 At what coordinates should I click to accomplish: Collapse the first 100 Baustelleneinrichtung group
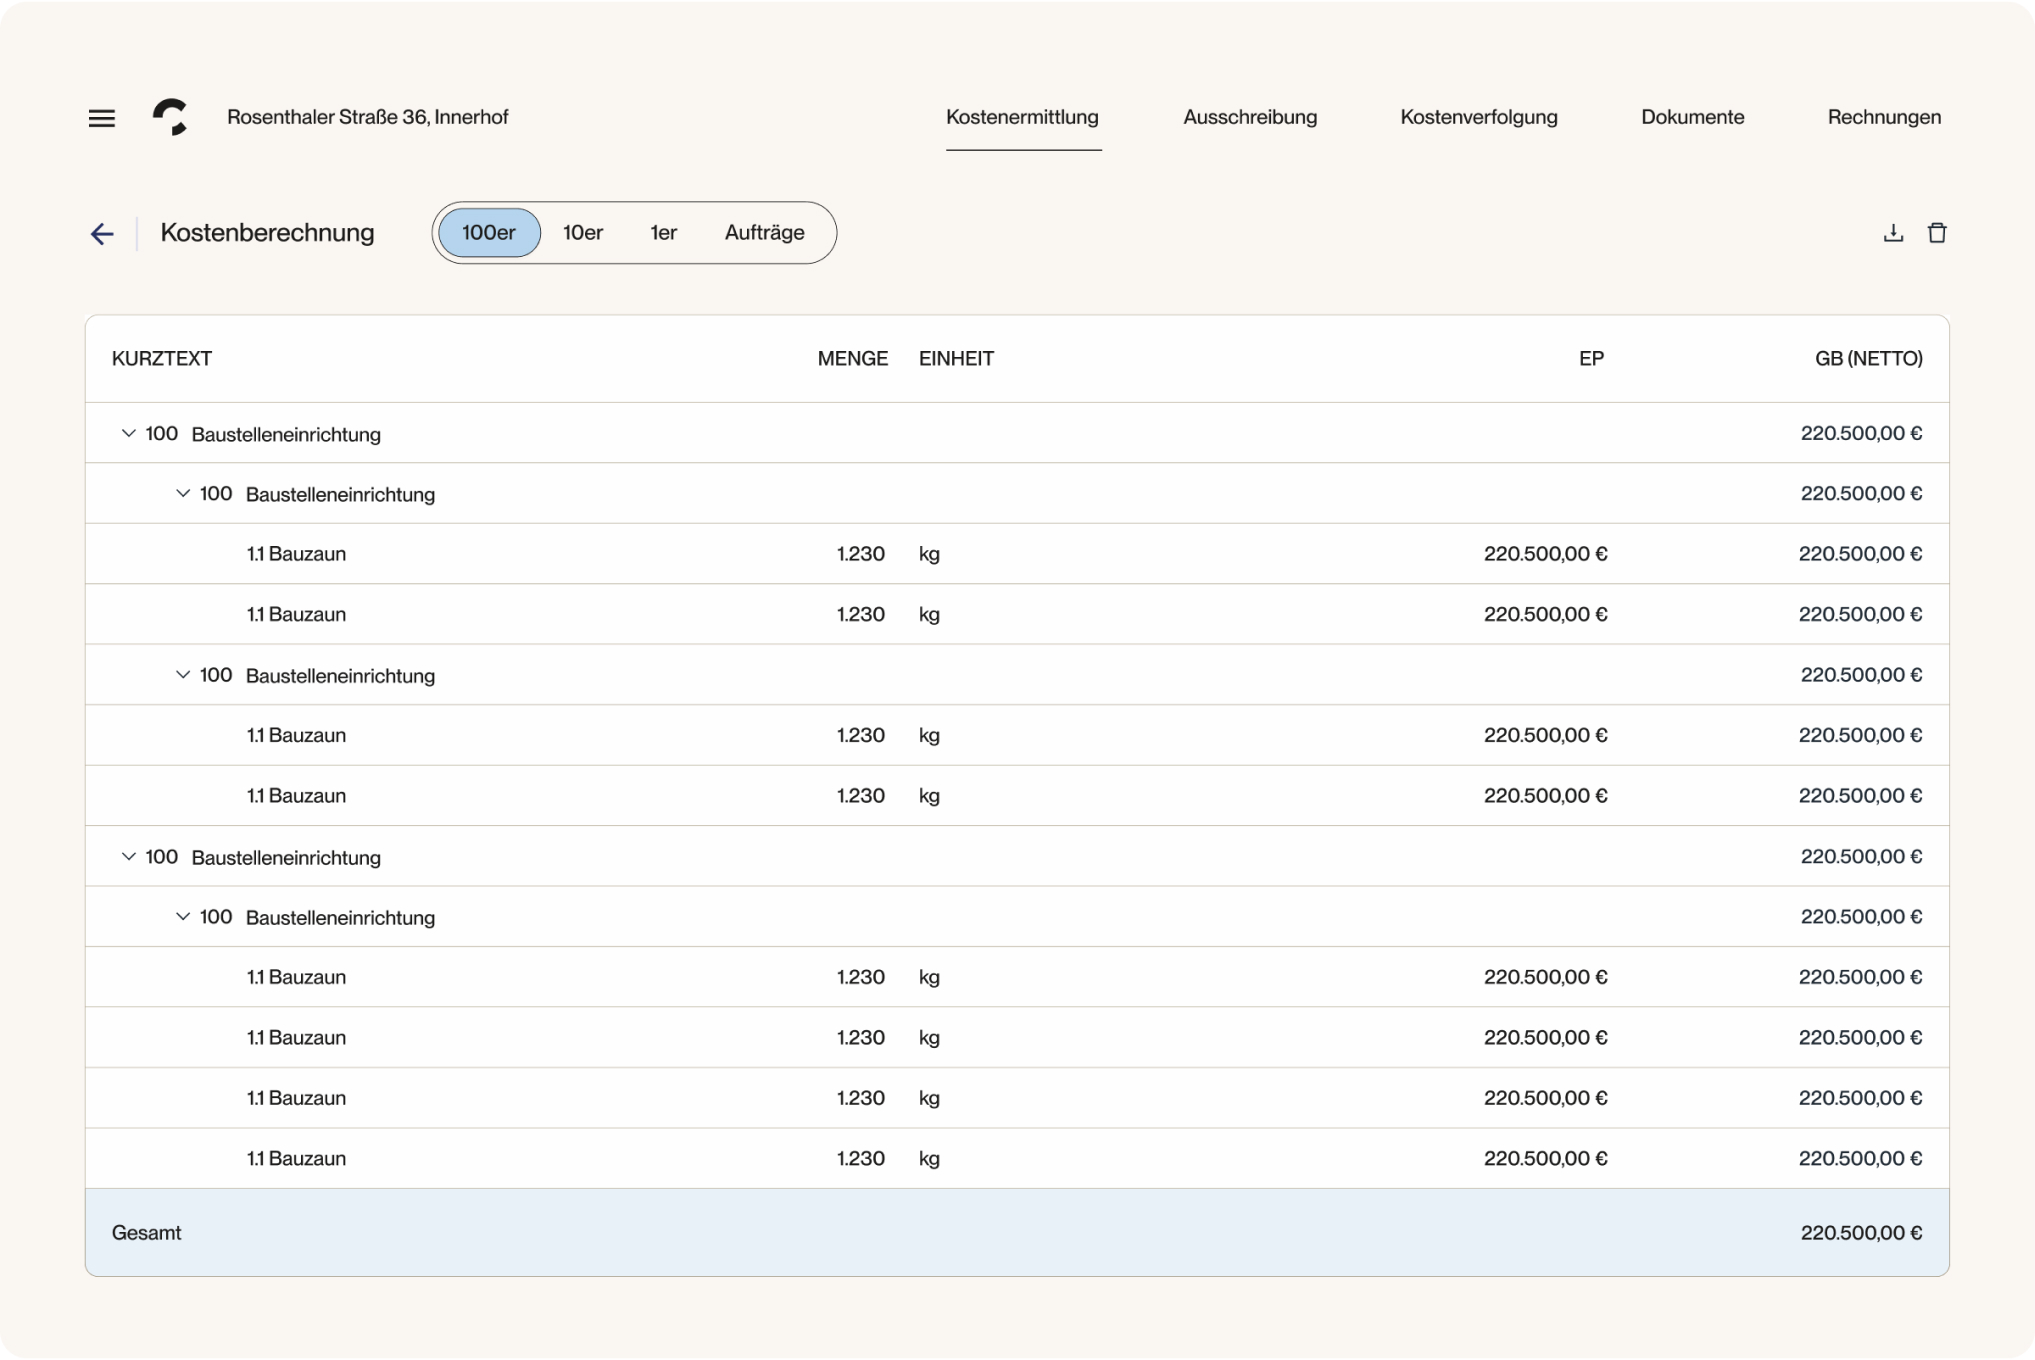pos(127,433)
